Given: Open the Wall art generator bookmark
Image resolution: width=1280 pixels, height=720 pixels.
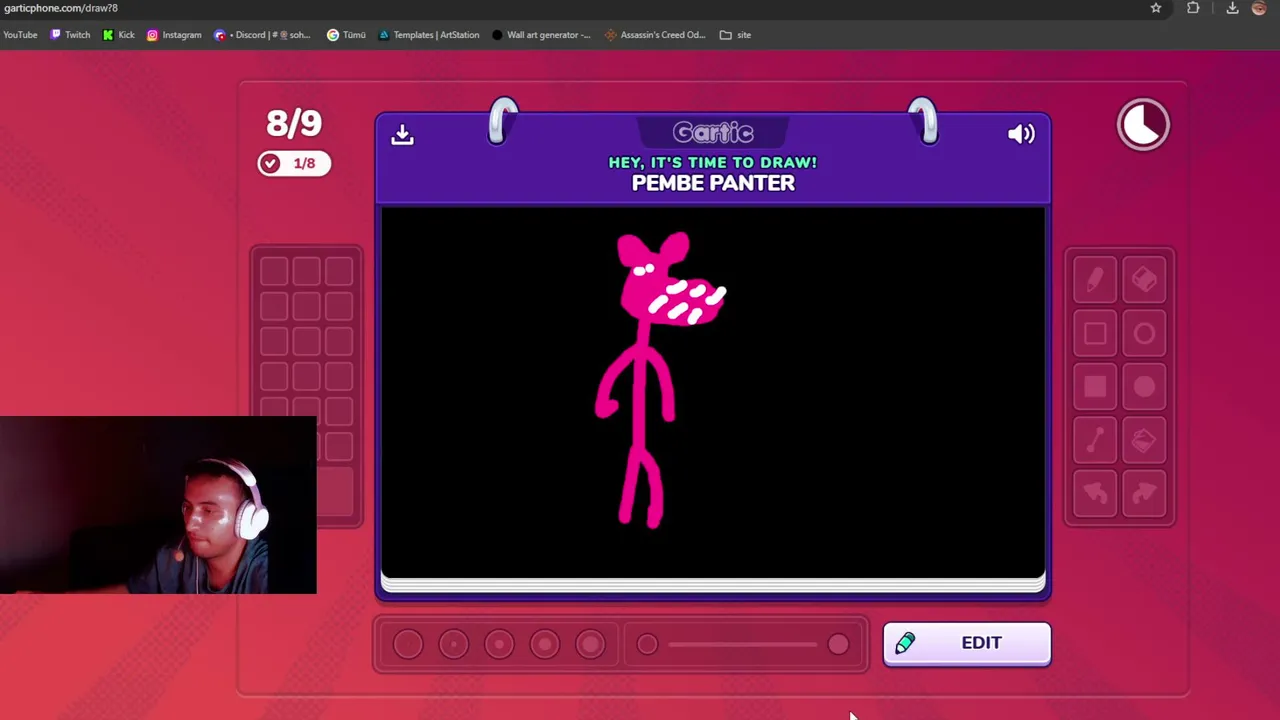Looking at the screenshot, I should coord(541,35).
